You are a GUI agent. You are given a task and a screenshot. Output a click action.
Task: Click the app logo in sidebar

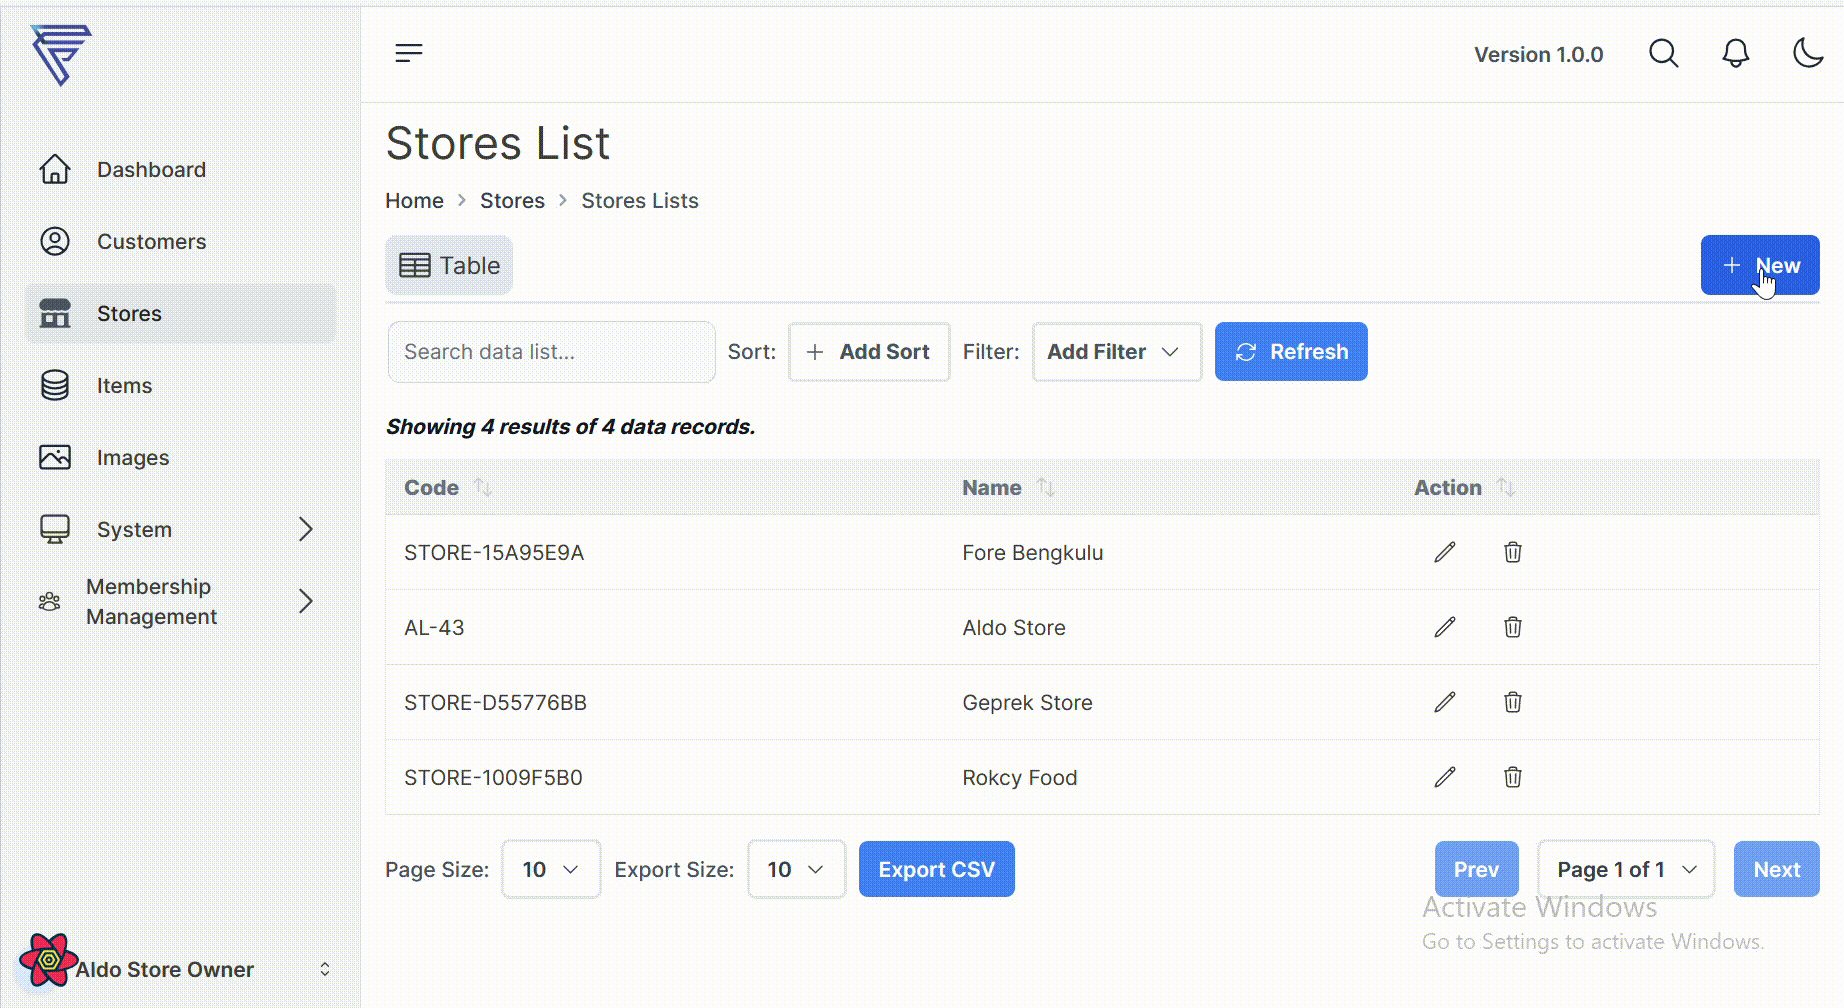[x=61, y=55]
